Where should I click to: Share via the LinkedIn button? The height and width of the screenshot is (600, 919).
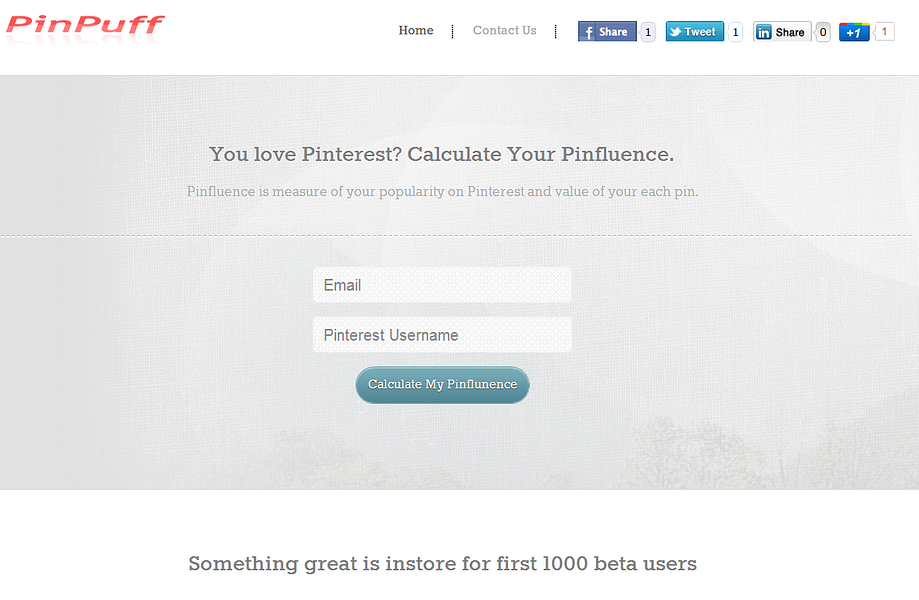[782, 32]
